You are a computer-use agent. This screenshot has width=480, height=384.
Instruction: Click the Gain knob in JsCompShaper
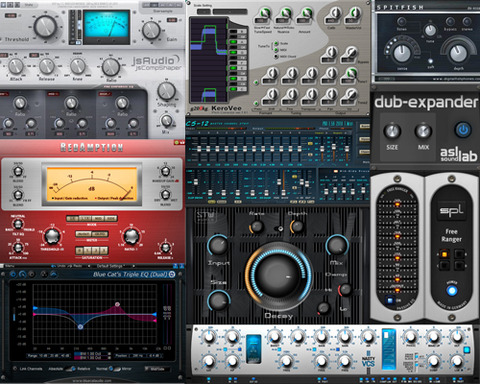151,30
